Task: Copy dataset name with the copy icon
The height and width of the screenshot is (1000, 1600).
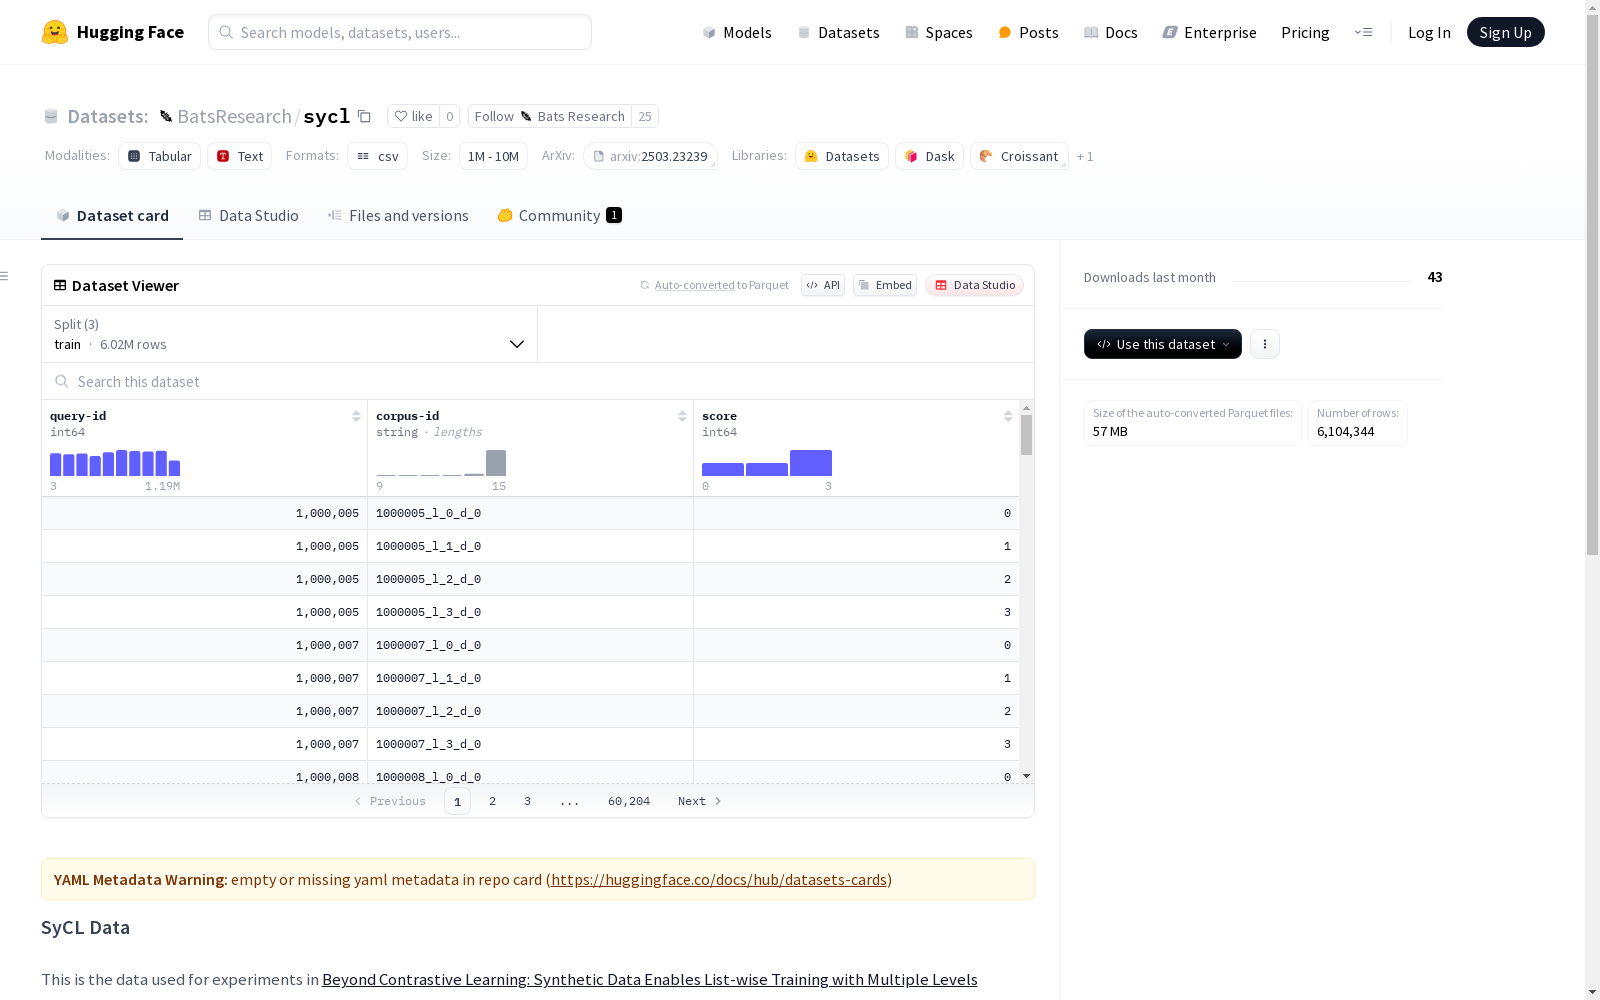Action: (364, 116)
